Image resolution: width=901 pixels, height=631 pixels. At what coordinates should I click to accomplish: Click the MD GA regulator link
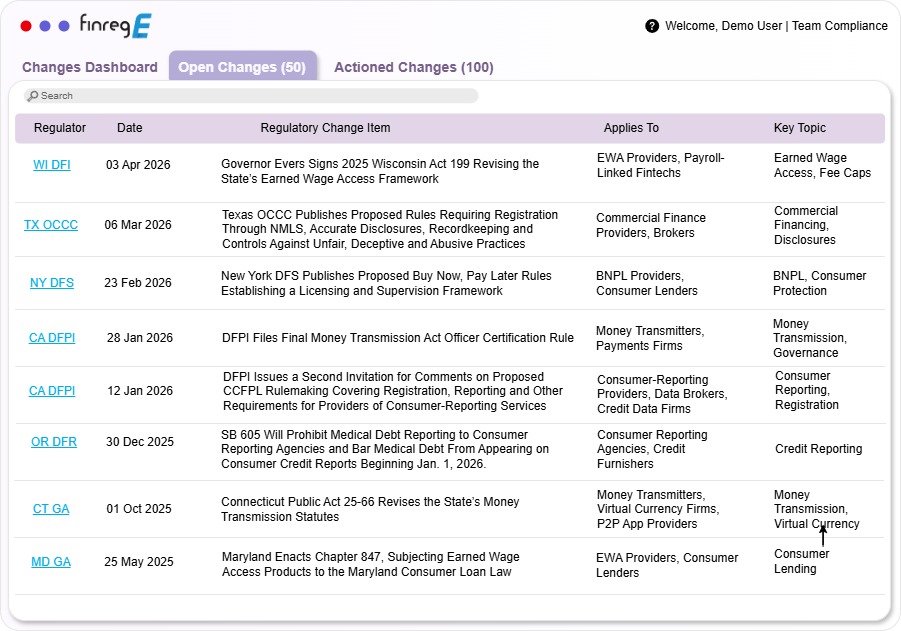click(x=51, y=562)
